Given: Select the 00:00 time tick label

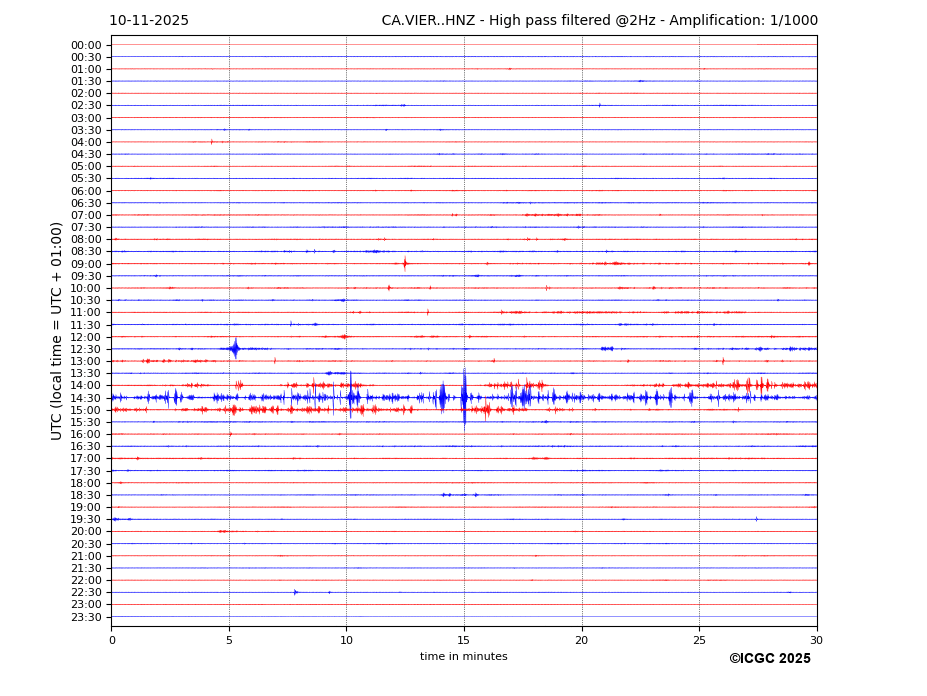Looking at the screenshot, I should (86, 45).
